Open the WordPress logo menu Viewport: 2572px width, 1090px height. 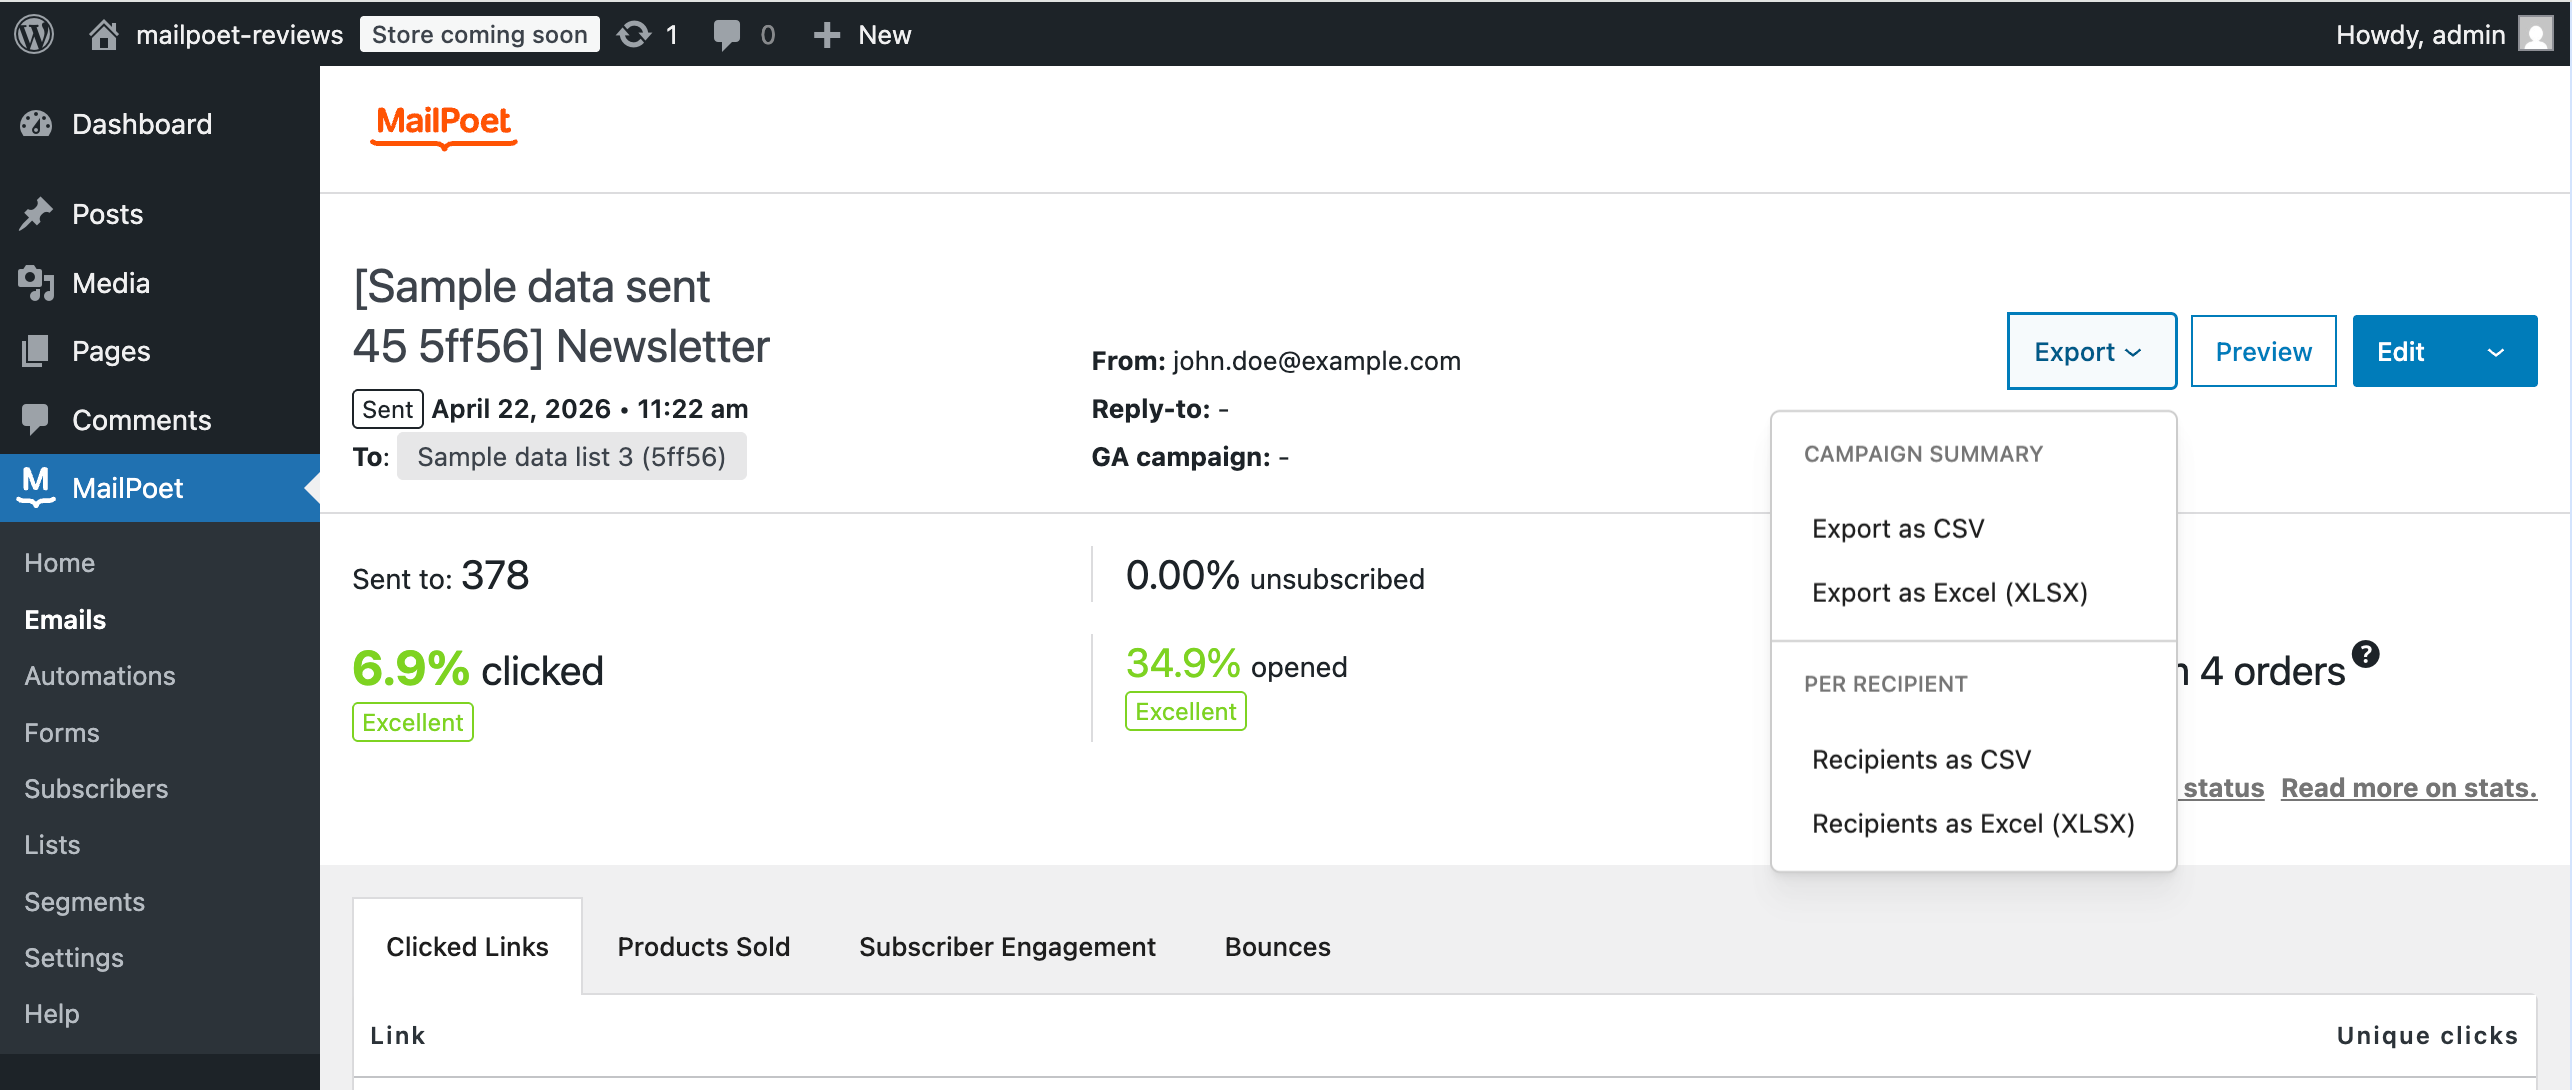(x=34, y=34)
